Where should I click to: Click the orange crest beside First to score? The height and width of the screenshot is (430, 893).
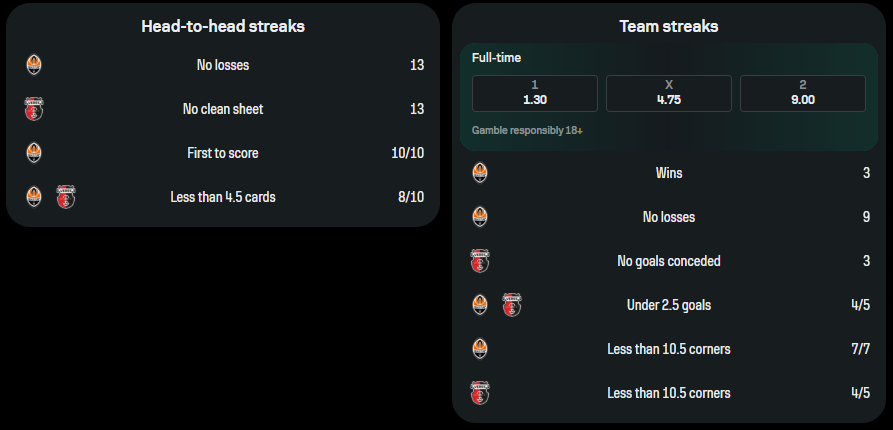(34, 153)
